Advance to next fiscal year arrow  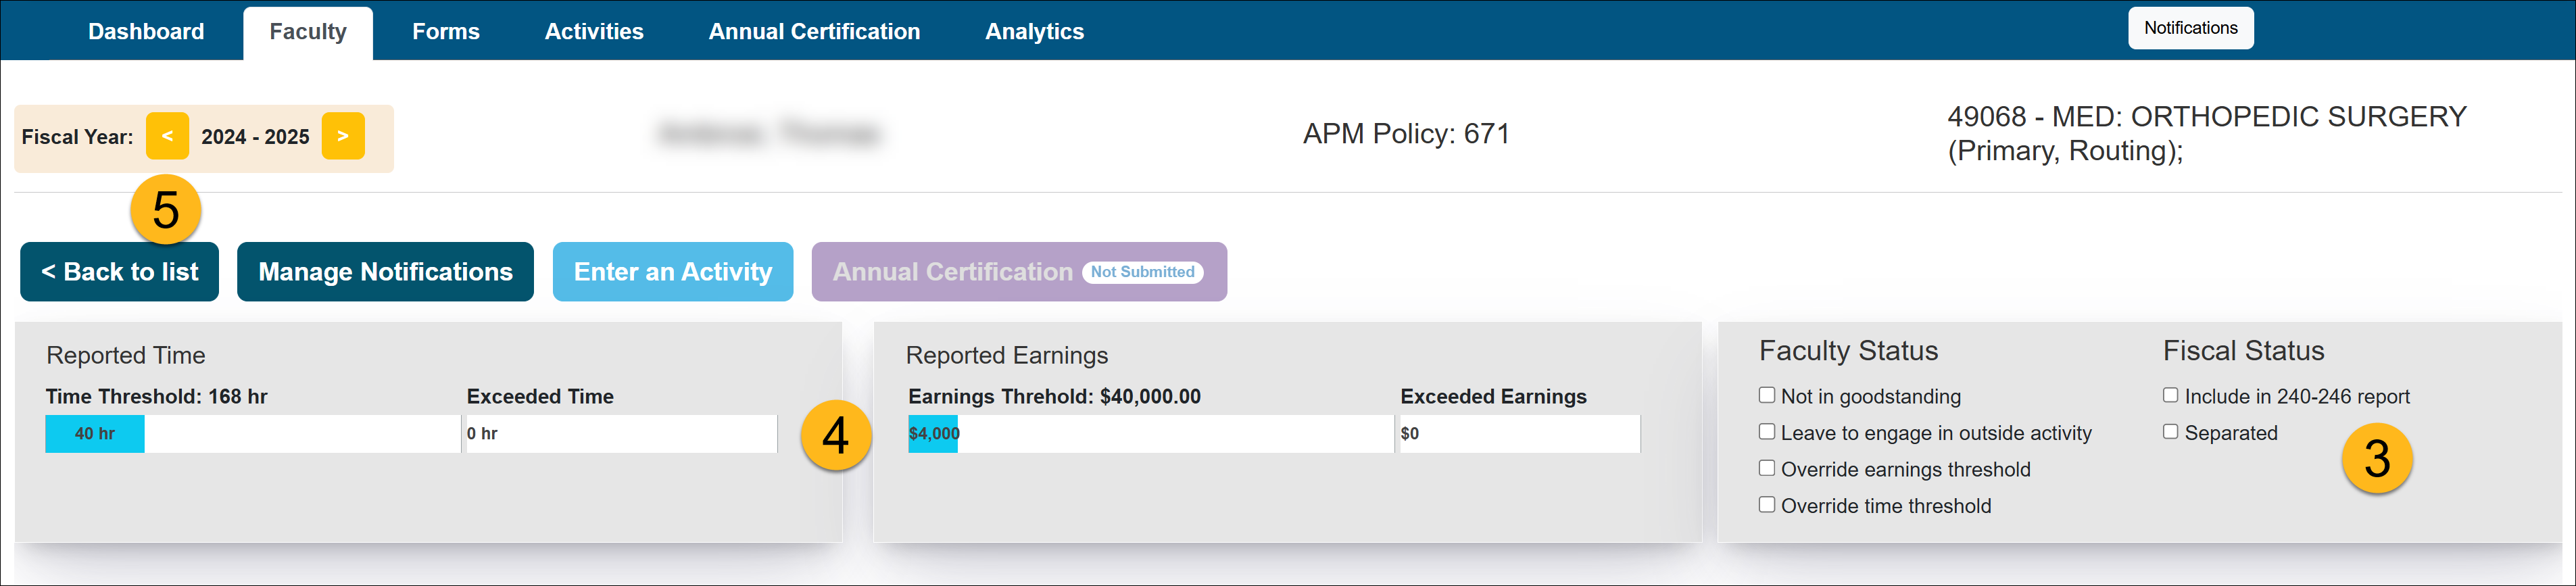(343, 136)
